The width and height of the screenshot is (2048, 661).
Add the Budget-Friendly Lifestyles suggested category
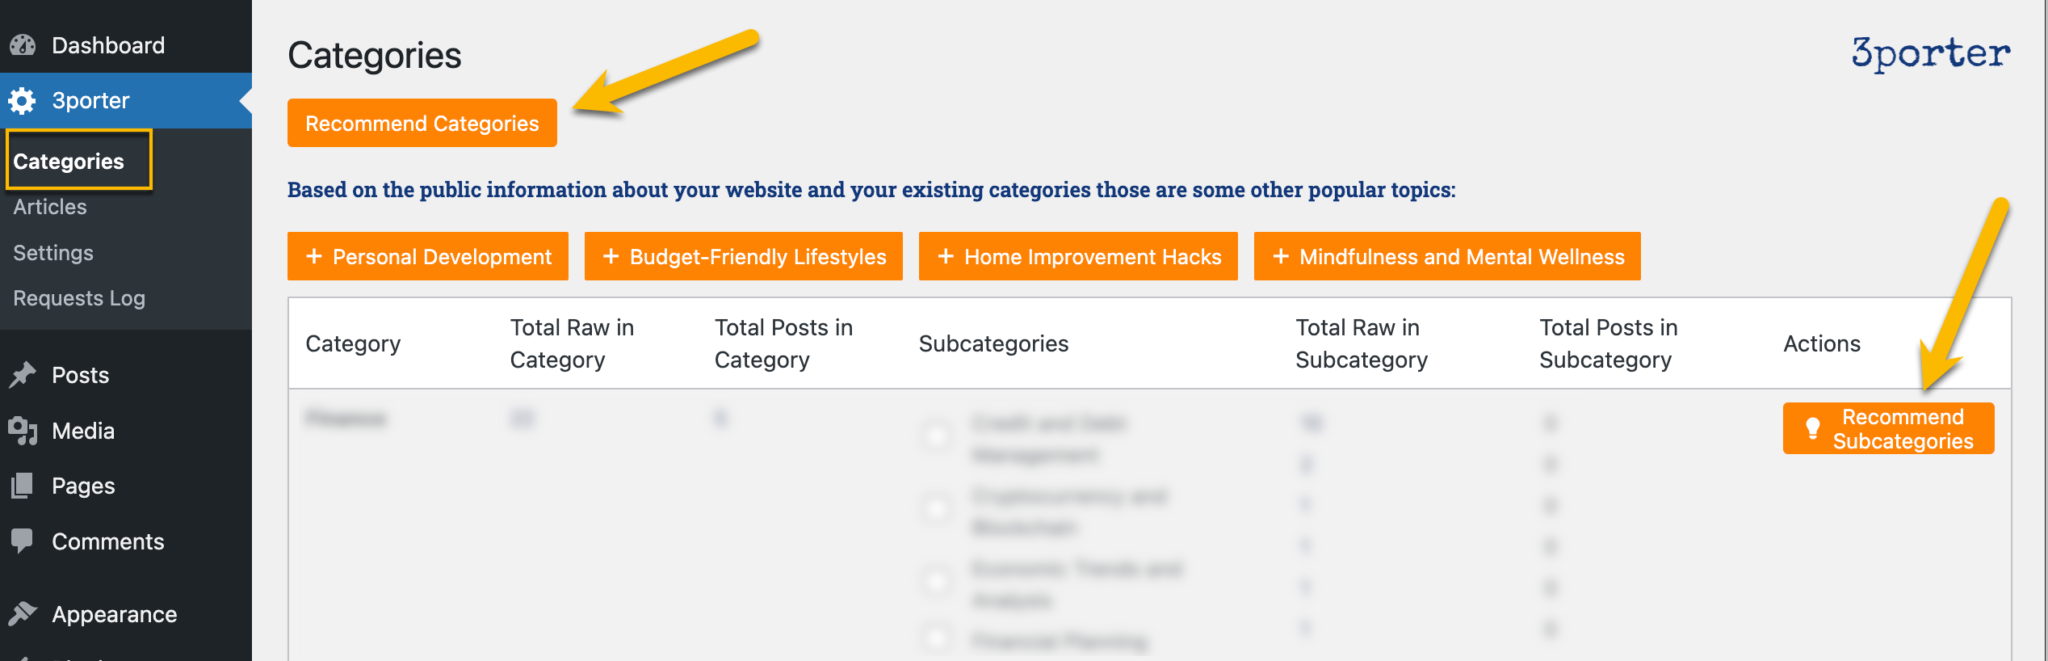pos(744,256)
